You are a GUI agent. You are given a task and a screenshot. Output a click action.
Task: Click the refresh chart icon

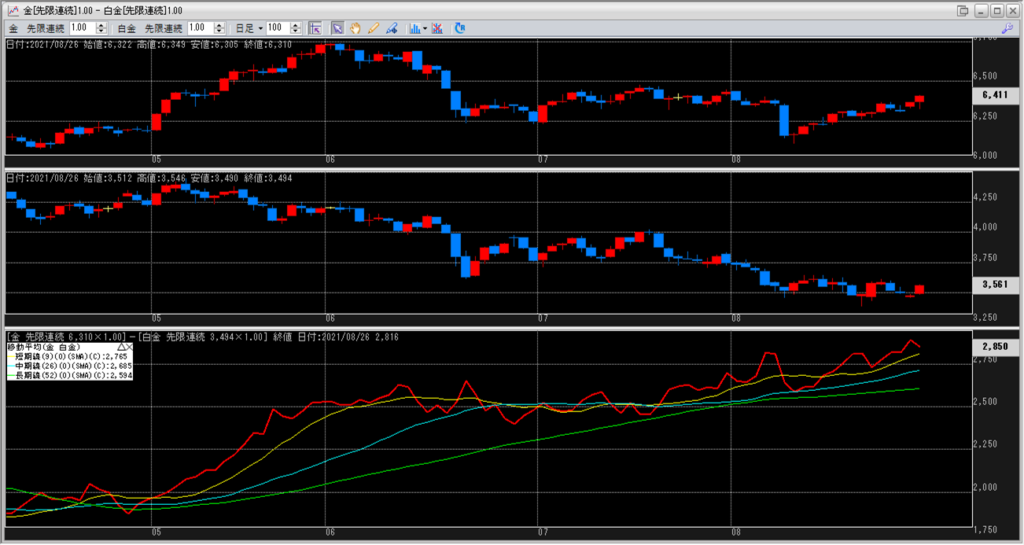(x=459, y=28)
